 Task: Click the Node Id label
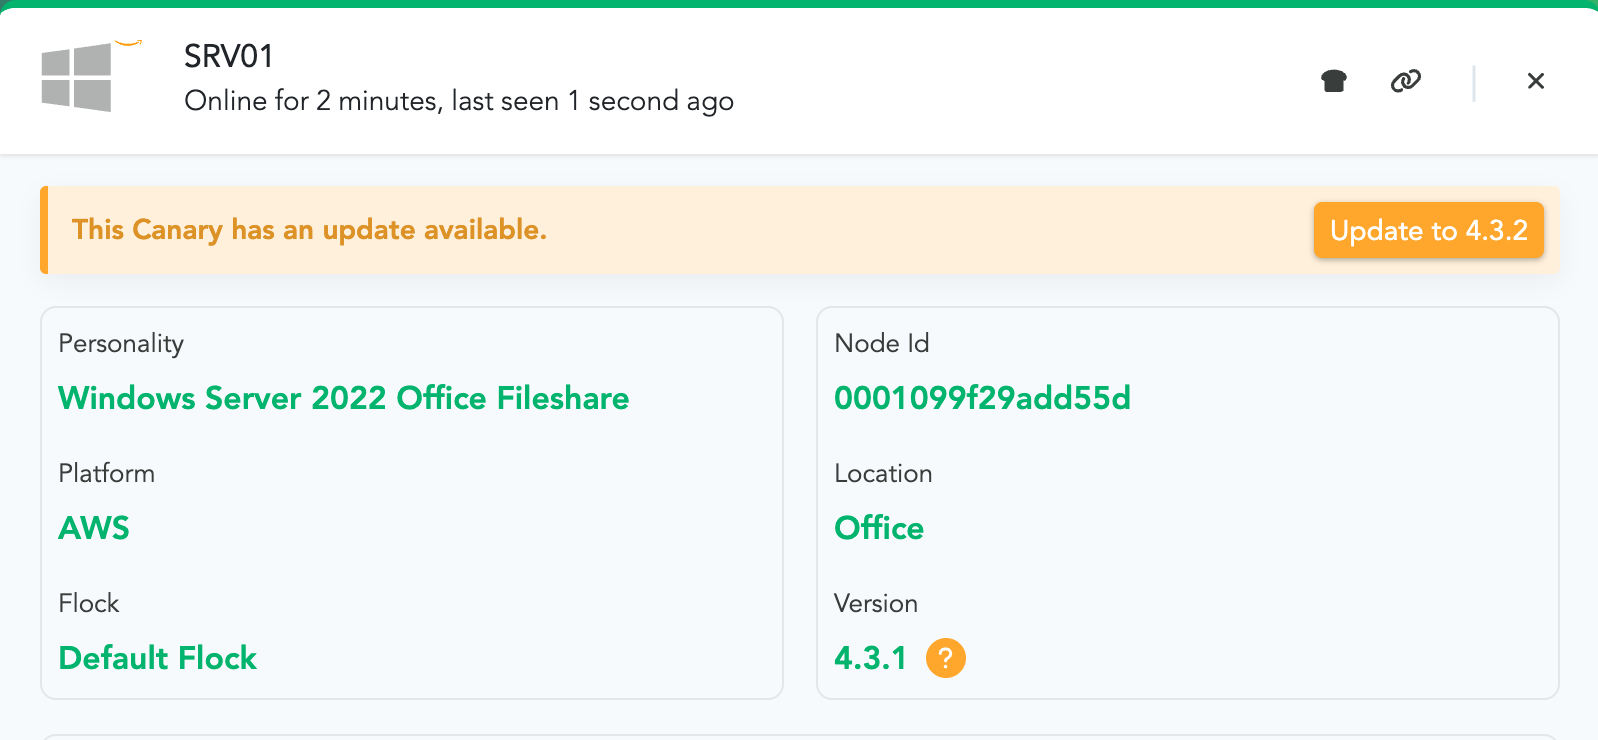(x=882, y=343)
